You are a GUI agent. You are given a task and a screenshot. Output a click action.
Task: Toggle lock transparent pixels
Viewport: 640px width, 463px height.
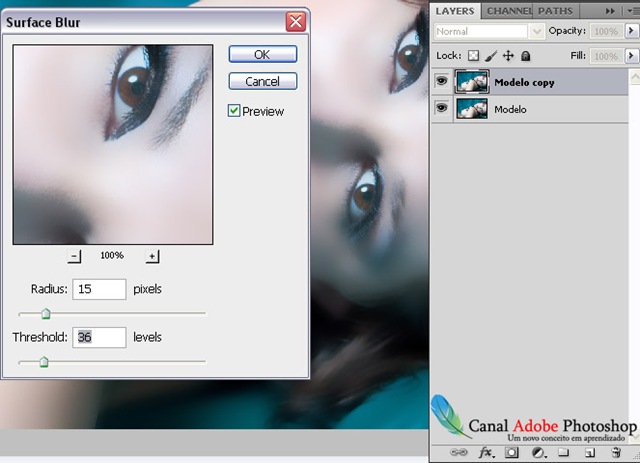pos(473,56)
